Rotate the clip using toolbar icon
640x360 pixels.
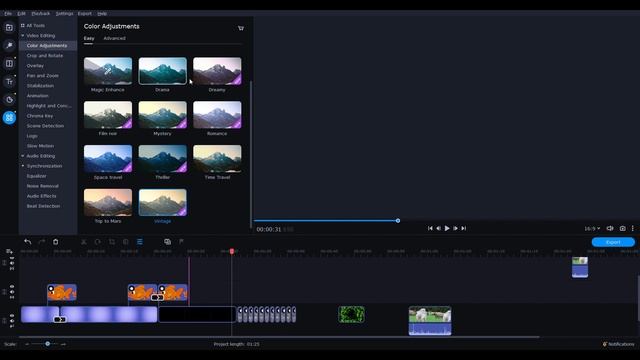[x=98, y=242]
